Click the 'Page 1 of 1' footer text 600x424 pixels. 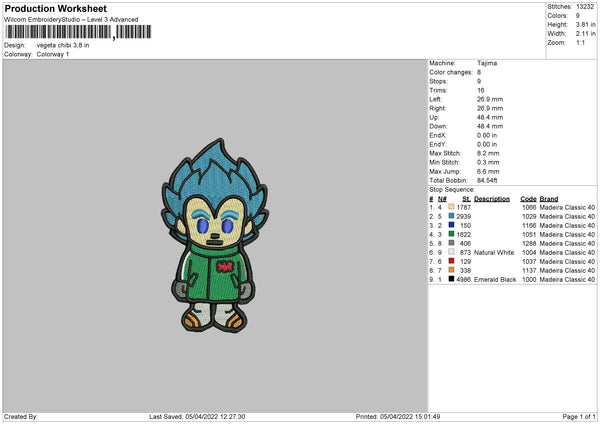coord(579,417)
